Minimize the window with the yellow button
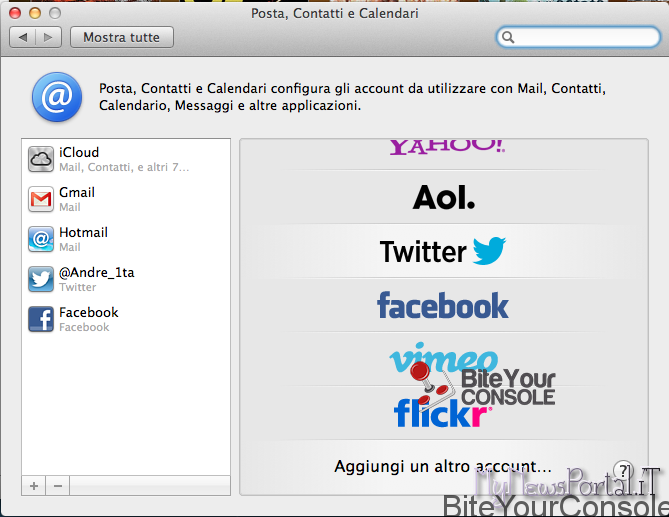Screen dimensions: 669x517 [35, 13]
